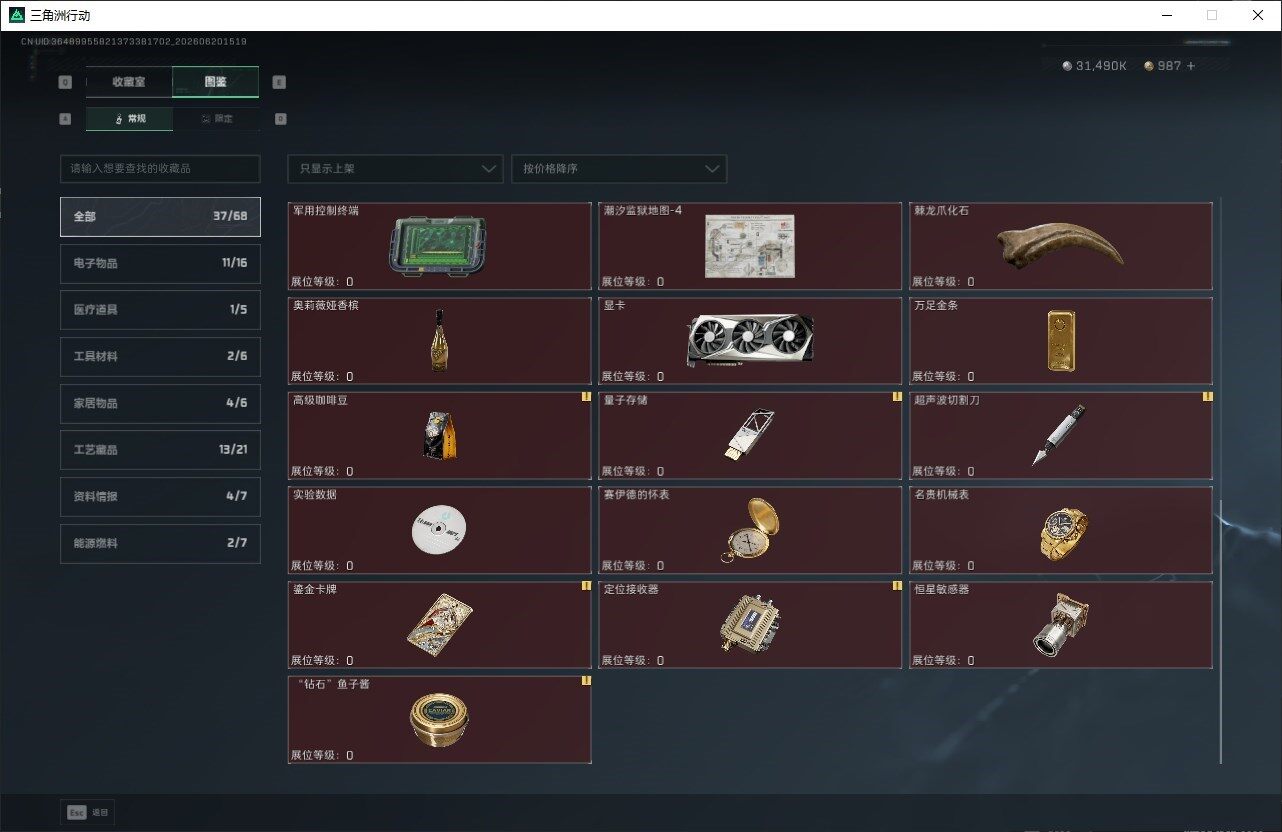1282x832 pixels.
Task: Switch to the 收藏室 tab
Action: (x=129, y=82)
